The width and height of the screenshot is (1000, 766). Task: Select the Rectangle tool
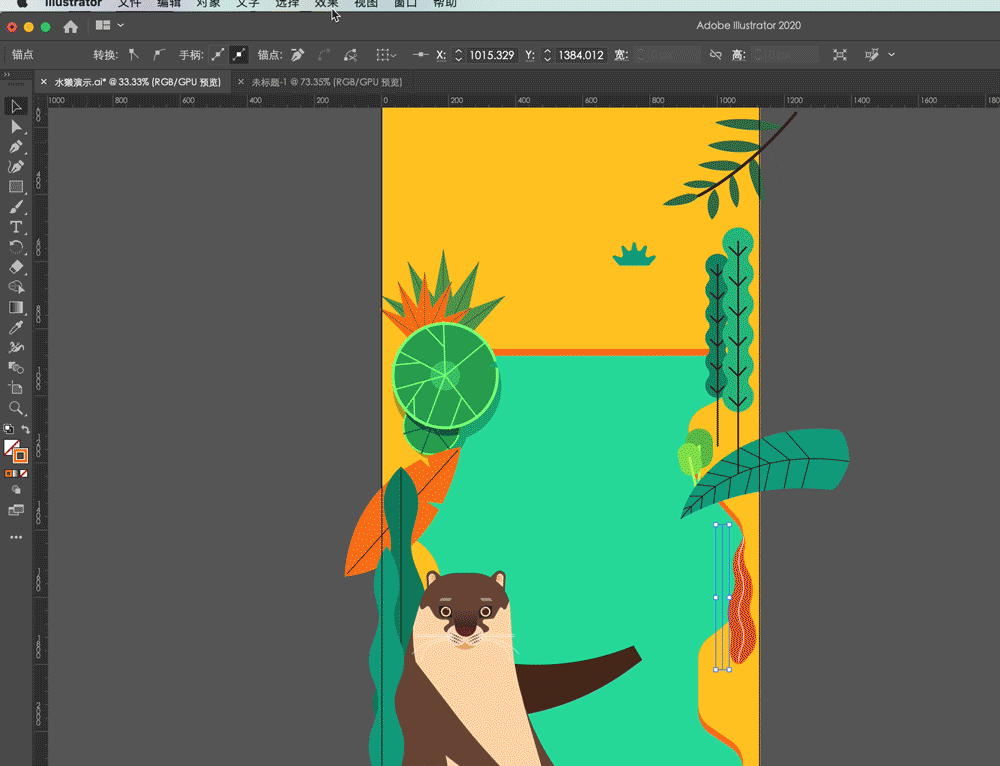point(16,187)
